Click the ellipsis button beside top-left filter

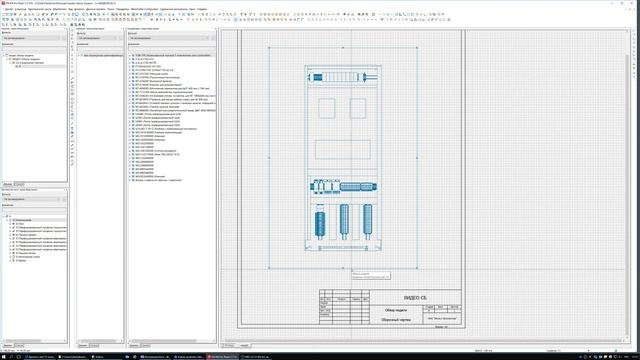pos(64,38)
